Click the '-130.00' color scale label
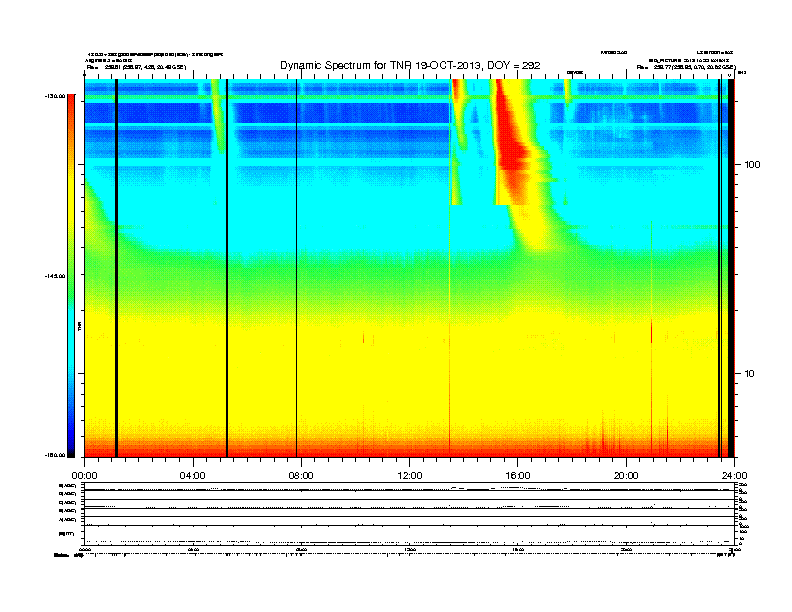 56,96
